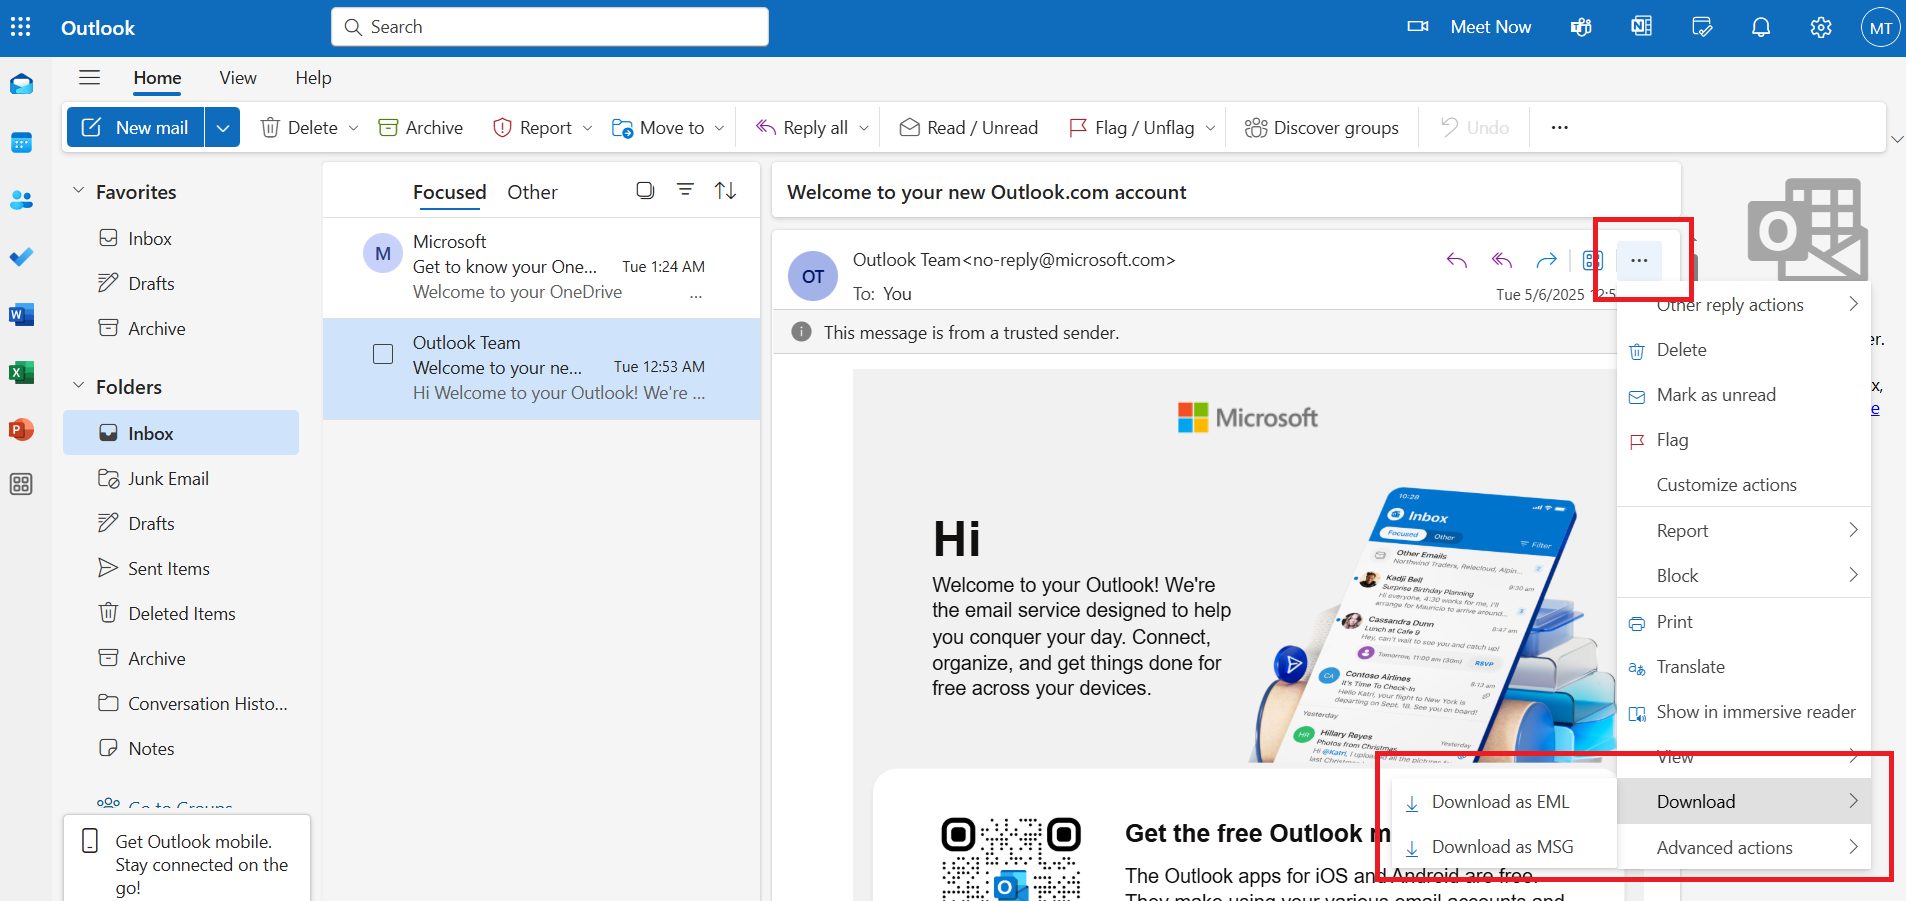1906x901 pixels.
Task: Open Conversation History folder
Action: [x=181, y=703]
